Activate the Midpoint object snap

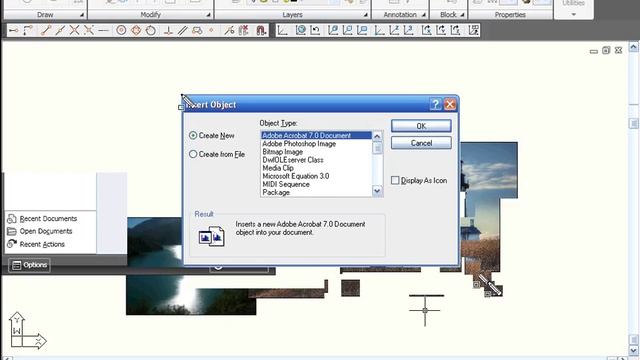(60, 31)
